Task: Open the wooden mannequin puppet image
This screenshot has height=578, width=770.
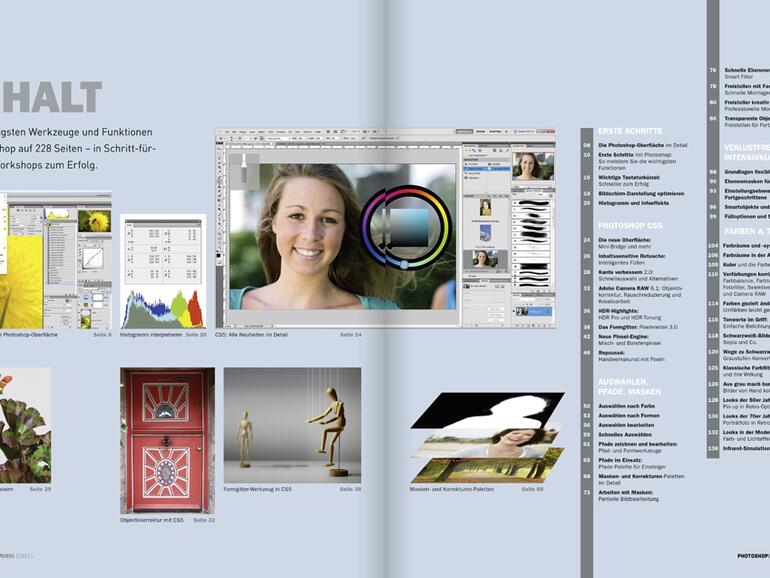Action: tap(292, 425)
